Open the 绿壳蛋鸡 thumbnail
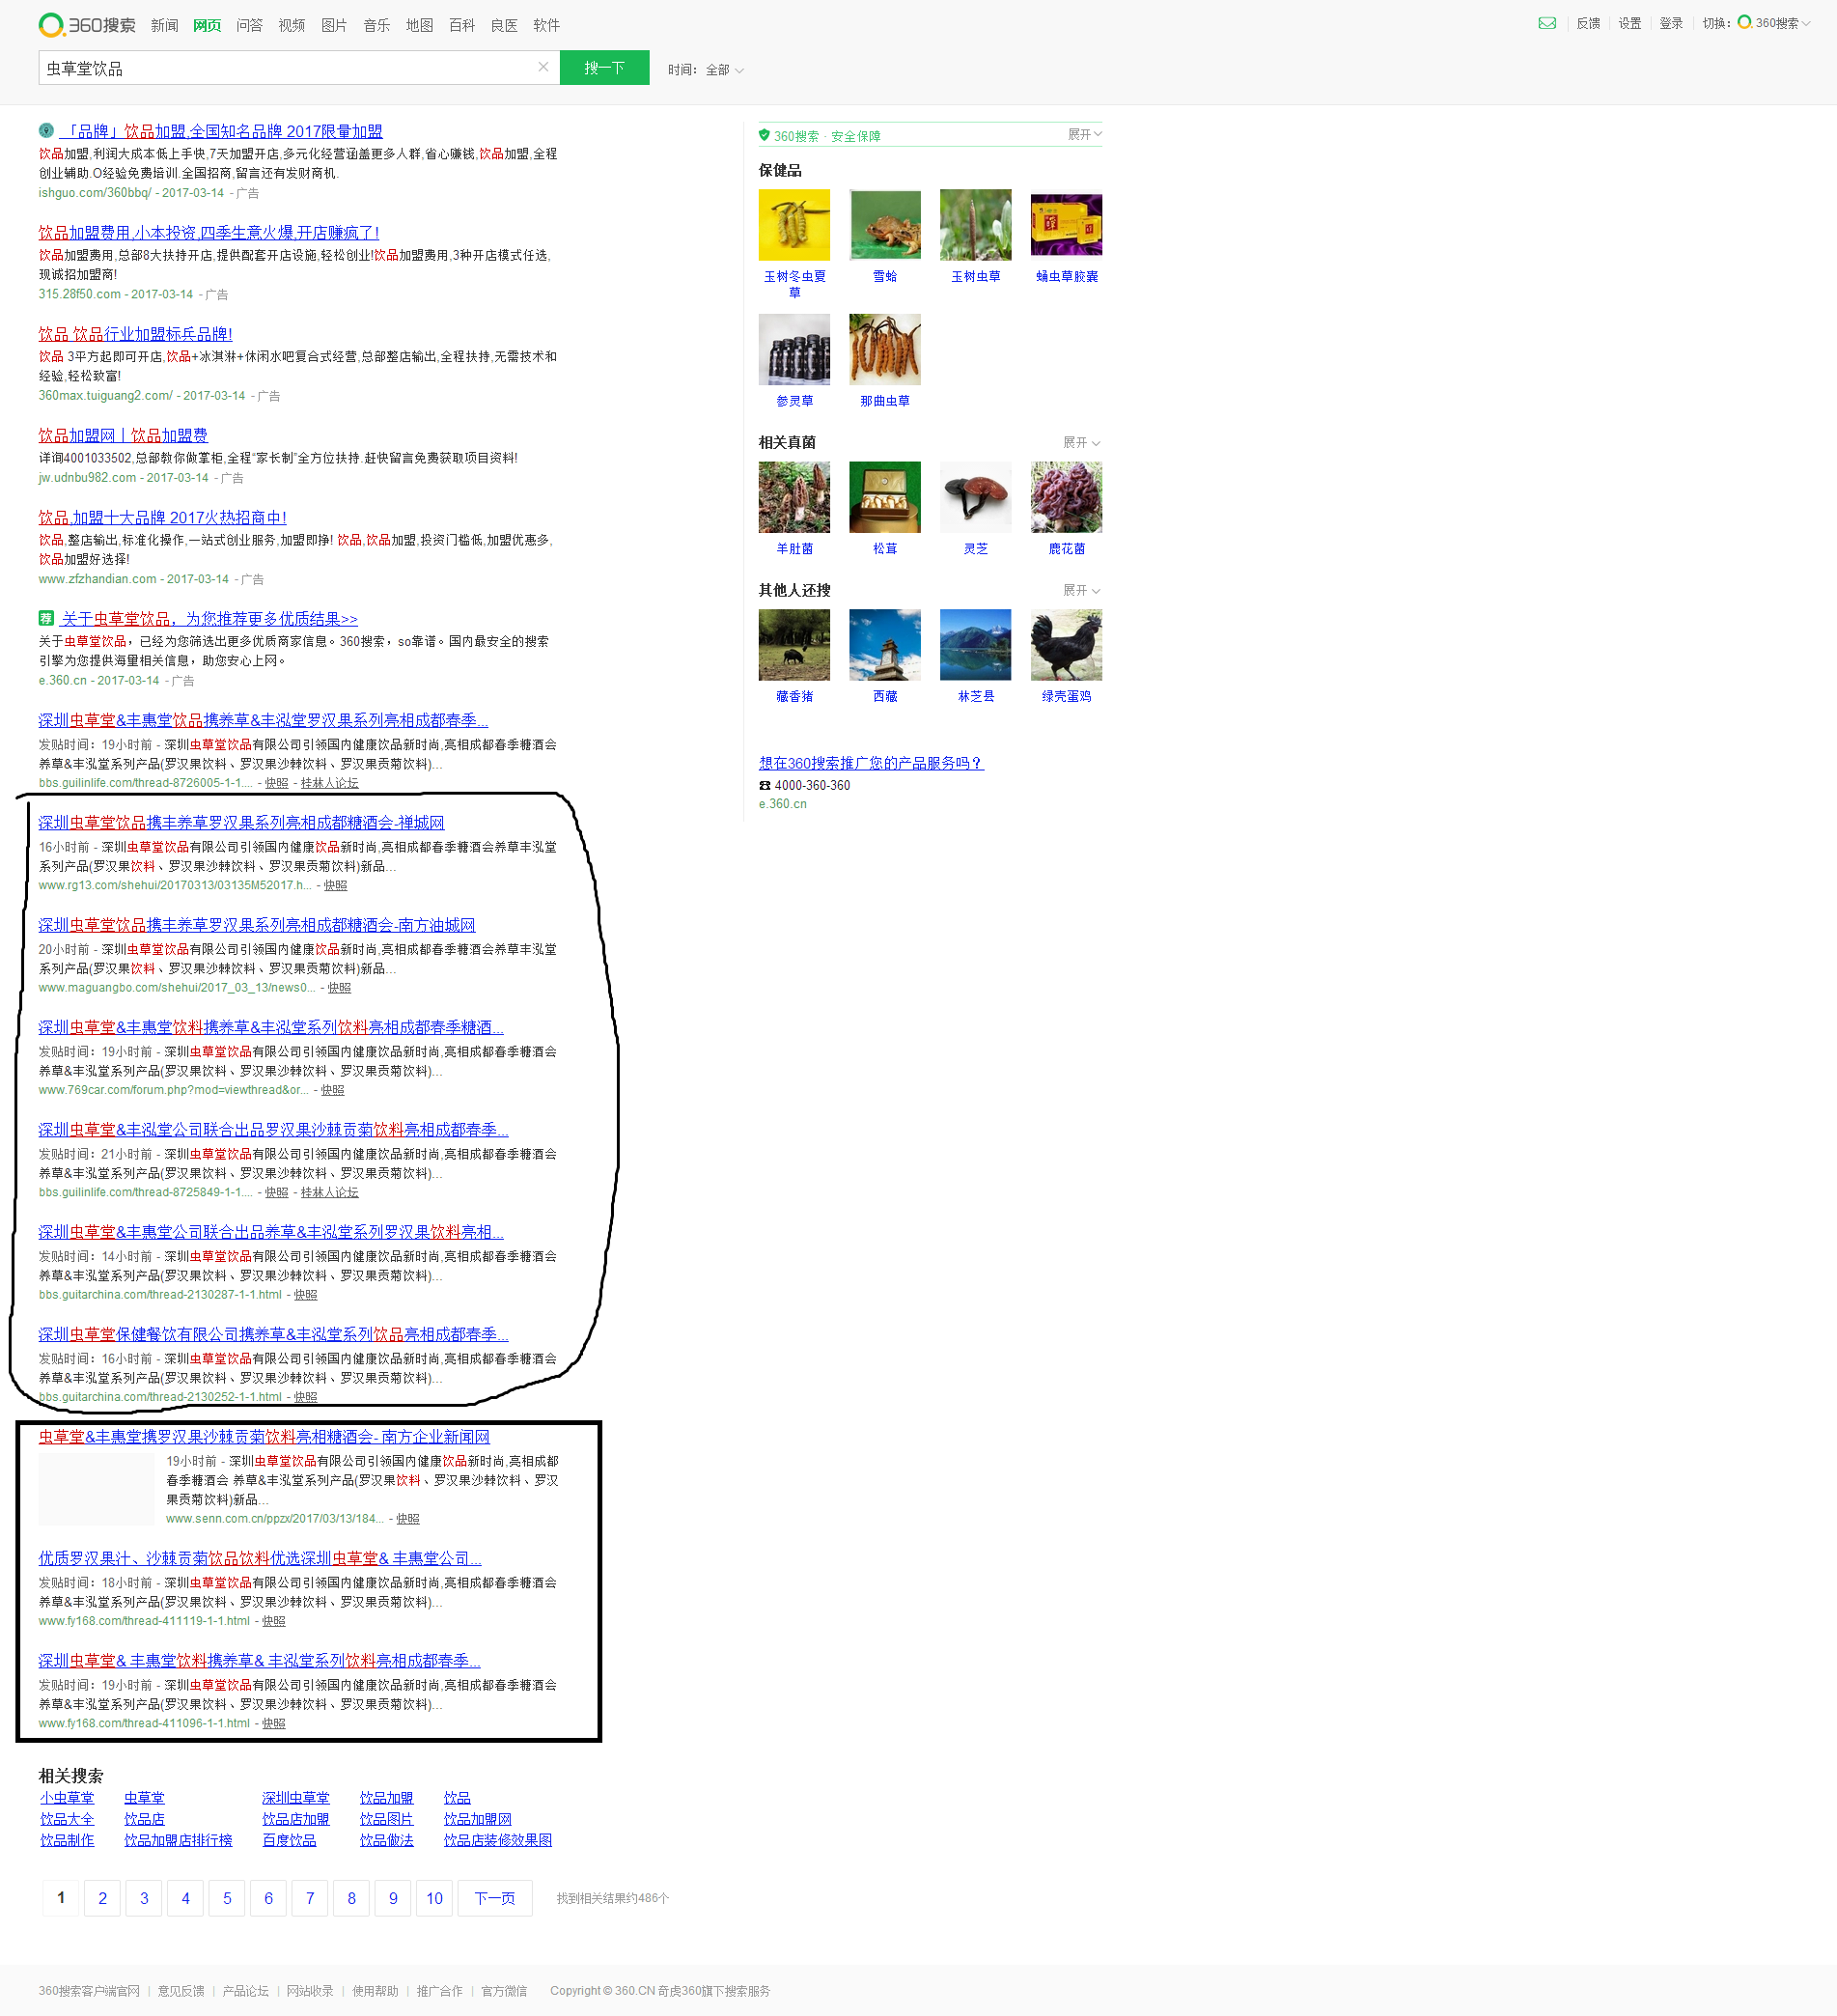This screenshot has width=1837, height=2016. click(x=1066, y=645)
